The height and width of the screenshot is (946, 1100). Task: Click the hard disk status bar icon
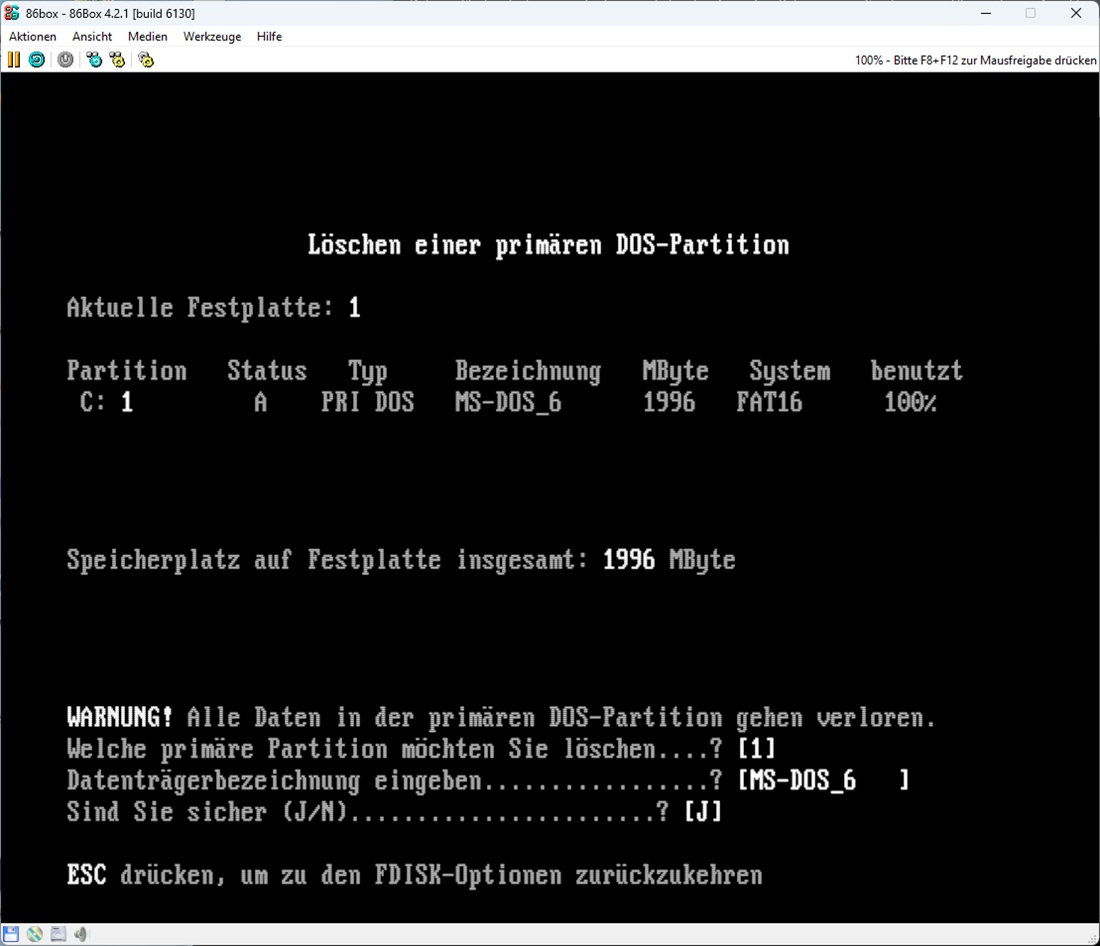(58, 934)
